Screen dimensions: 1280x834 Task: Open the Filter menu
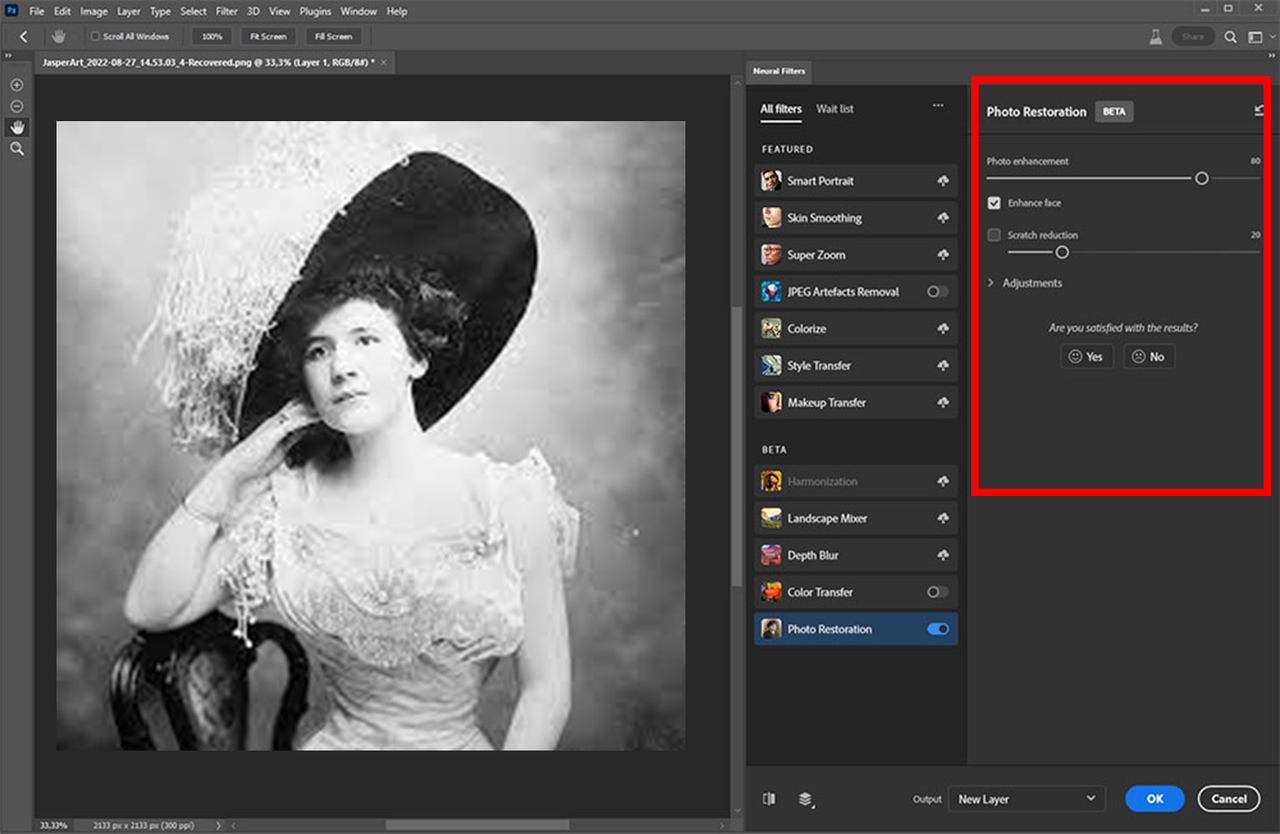tap(226, 11)
